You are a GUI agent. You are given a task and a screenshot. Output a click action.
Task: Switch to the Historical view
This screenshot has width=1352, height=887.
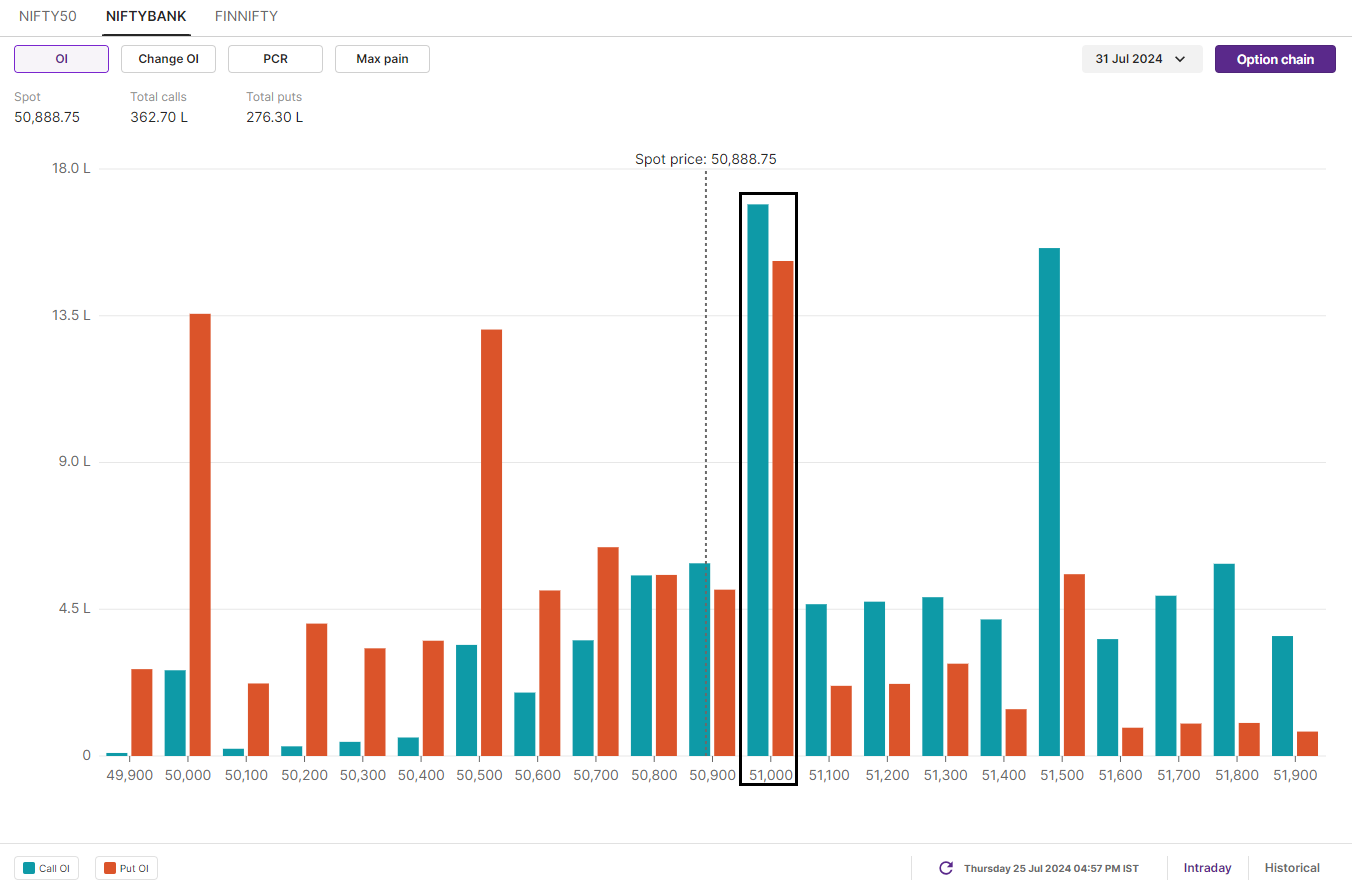tap(1292, 868)
